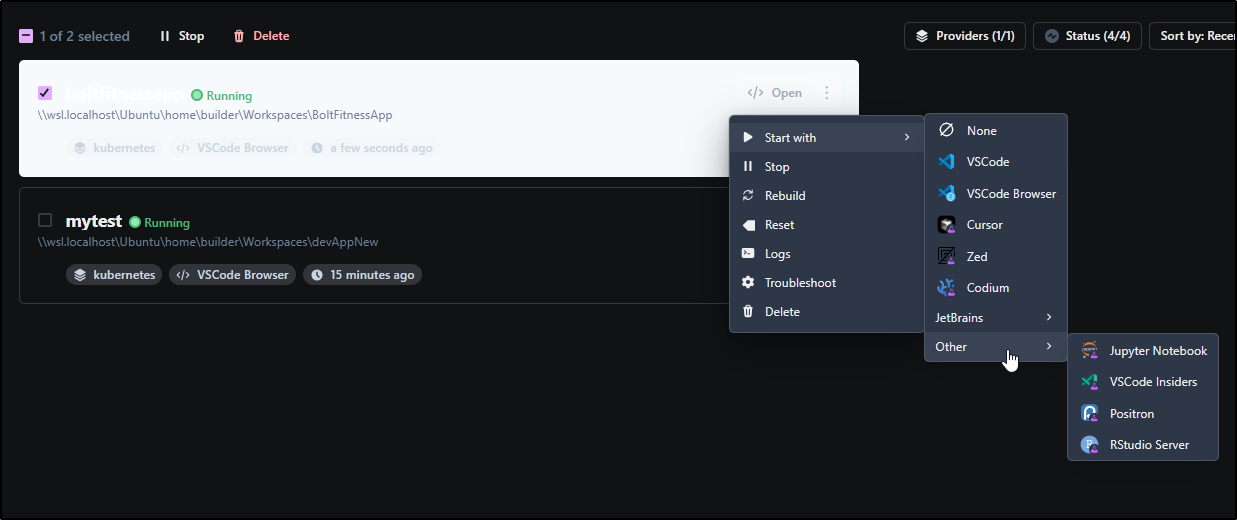The width and height of the screenshot is (1237, 520).
Task: Pick the RStudio Server icon
Action: [1090, 445]
